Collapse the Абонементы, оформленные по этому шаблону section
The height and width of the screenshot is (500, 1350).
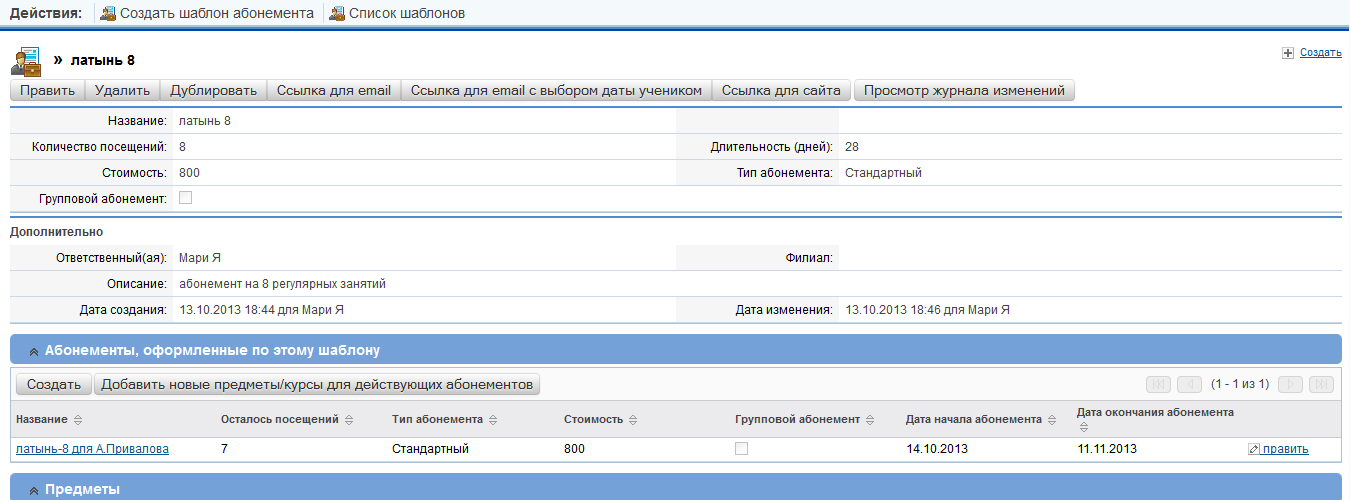[34, 351]
